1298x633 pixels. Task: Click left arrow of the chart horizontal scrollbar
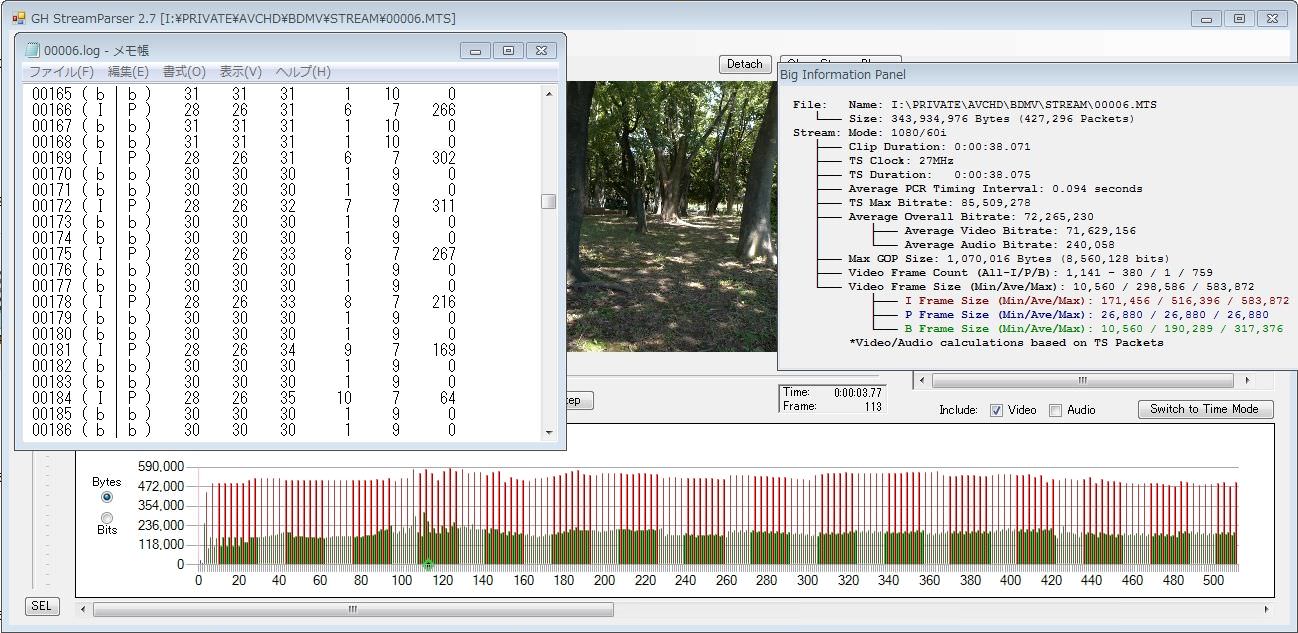(x=84, y=609)
